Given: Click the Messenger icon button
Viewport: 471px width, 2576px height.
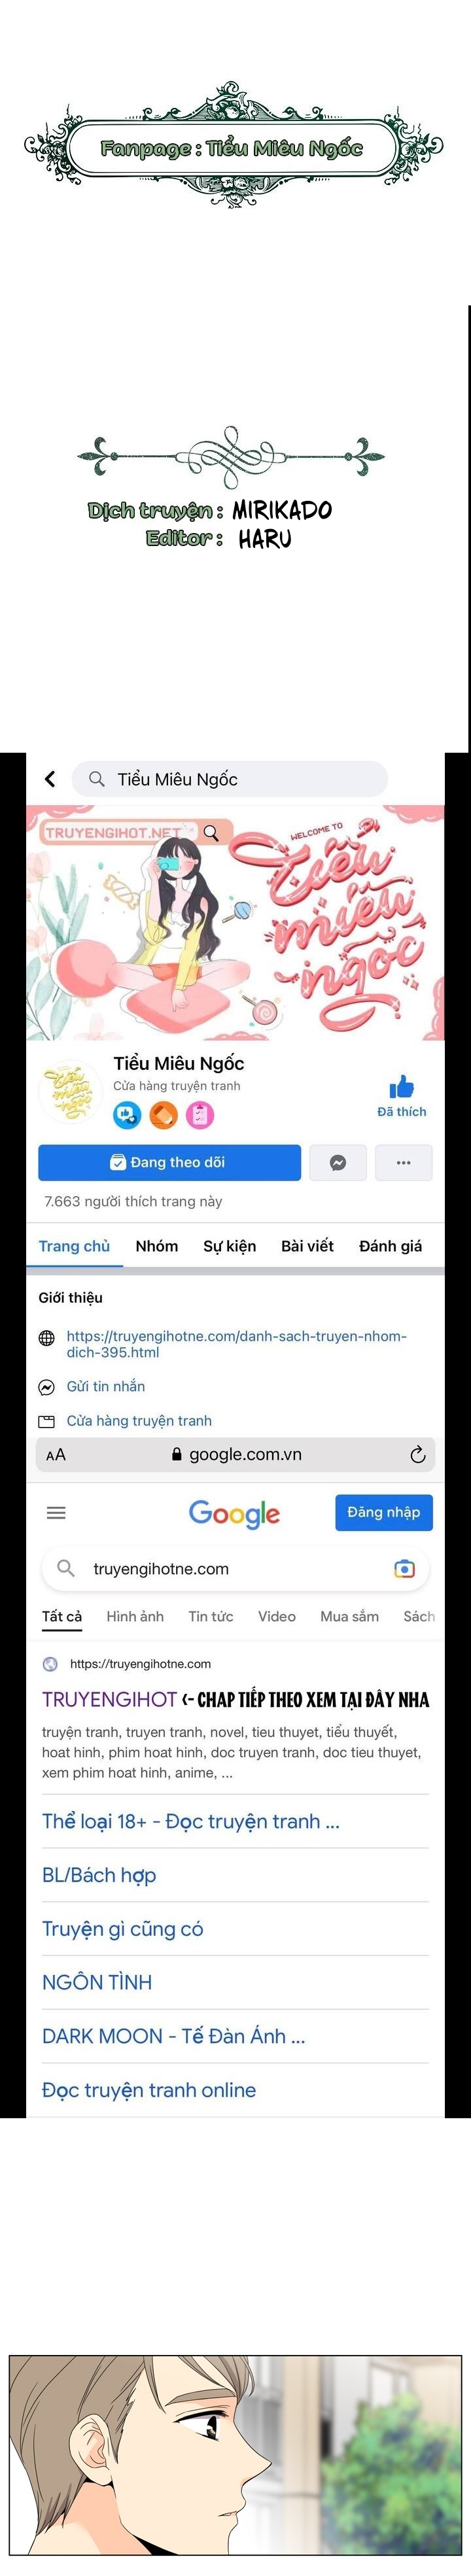Looking at the screenshot, I should tap(338, 1162).
